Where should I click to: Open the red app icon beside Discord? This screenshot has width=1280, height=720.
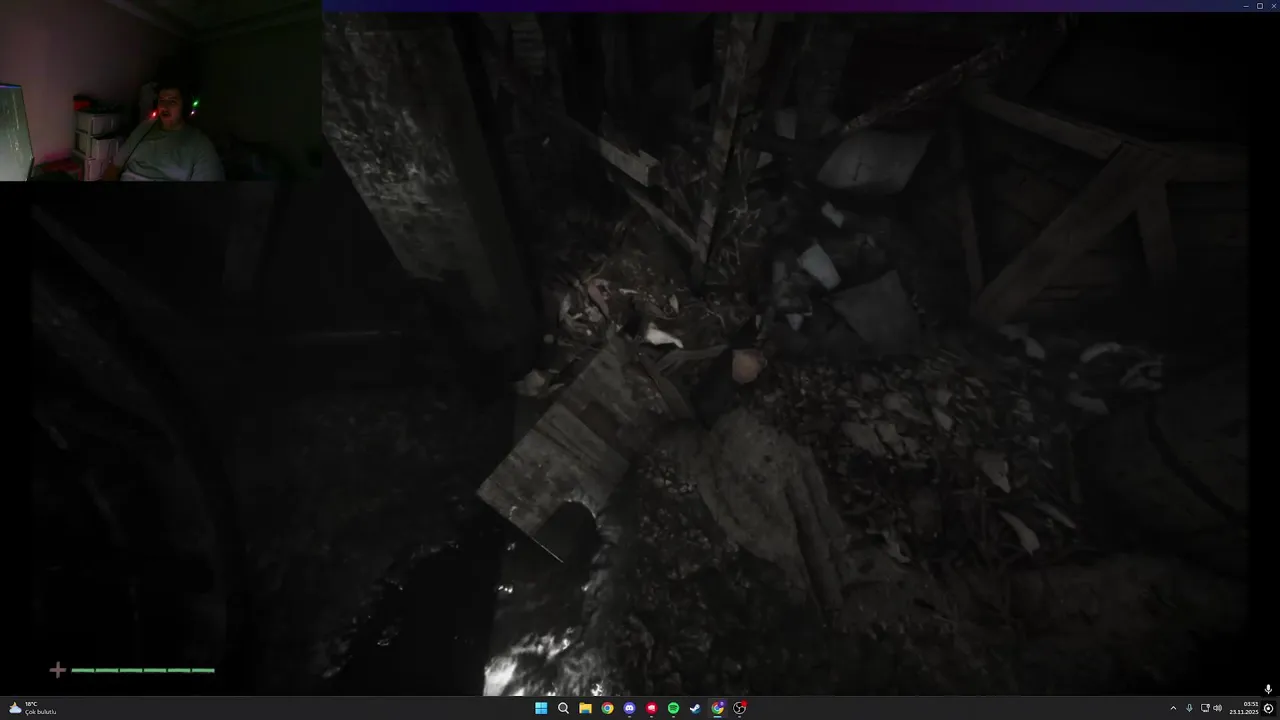[x=651, y=708]
